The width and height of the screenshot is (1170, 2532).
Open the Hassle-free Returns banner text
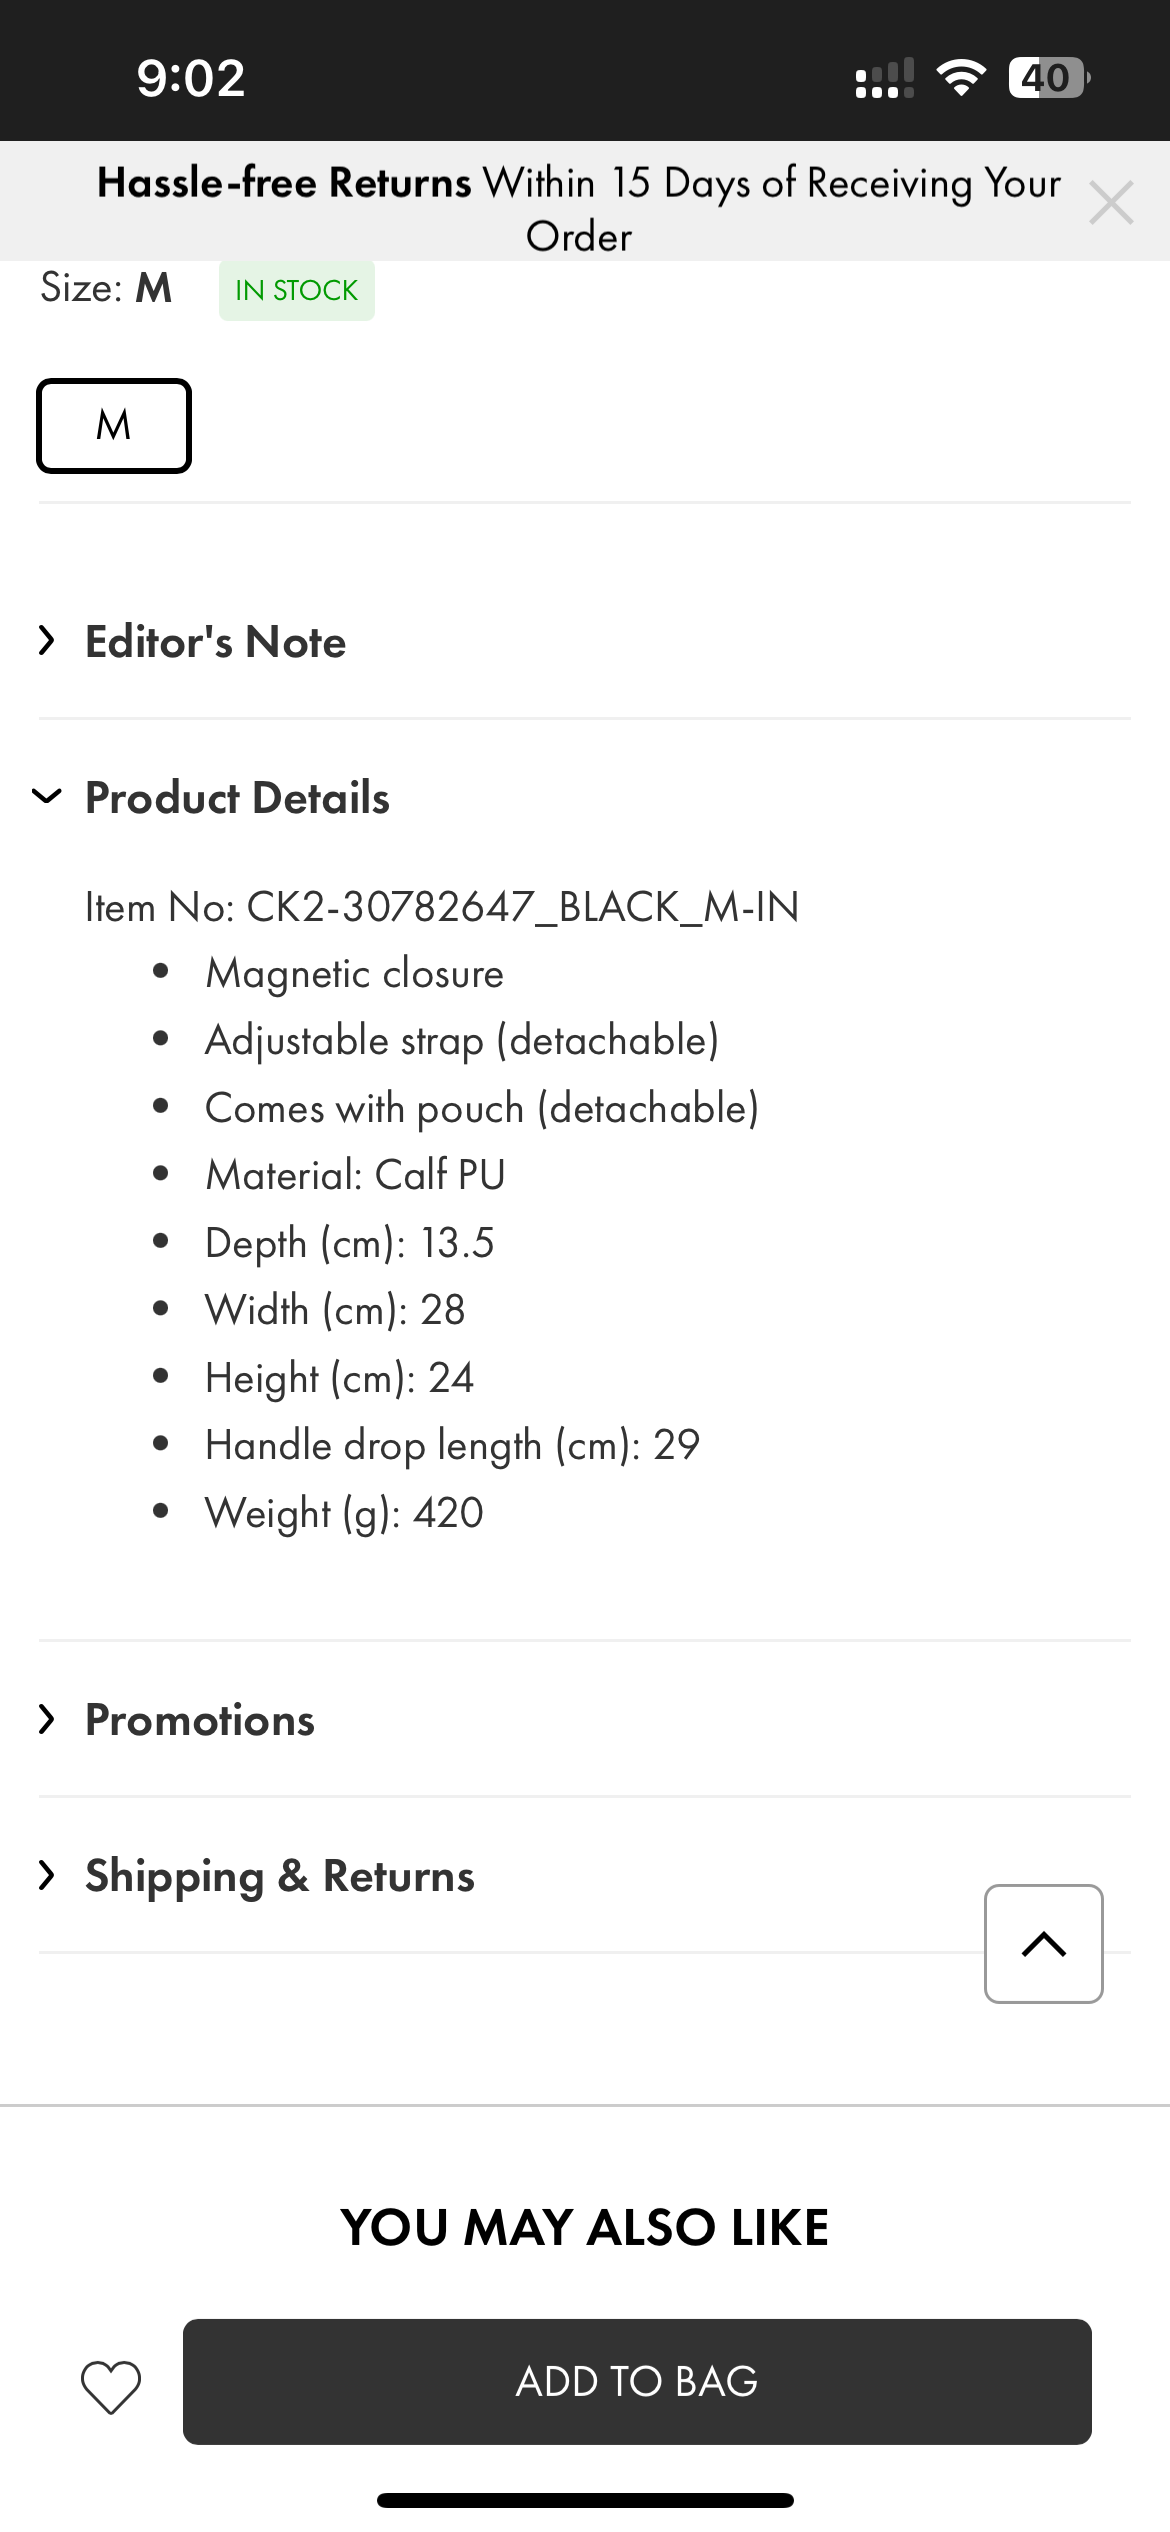pos(578,209)
